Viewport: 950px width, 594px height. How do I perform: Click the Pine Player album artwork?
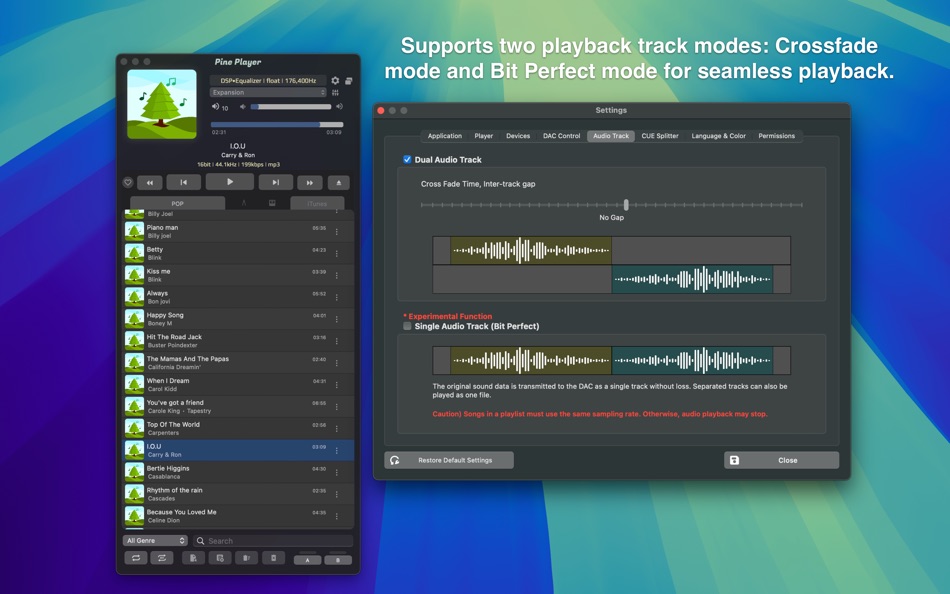[162, 104]
